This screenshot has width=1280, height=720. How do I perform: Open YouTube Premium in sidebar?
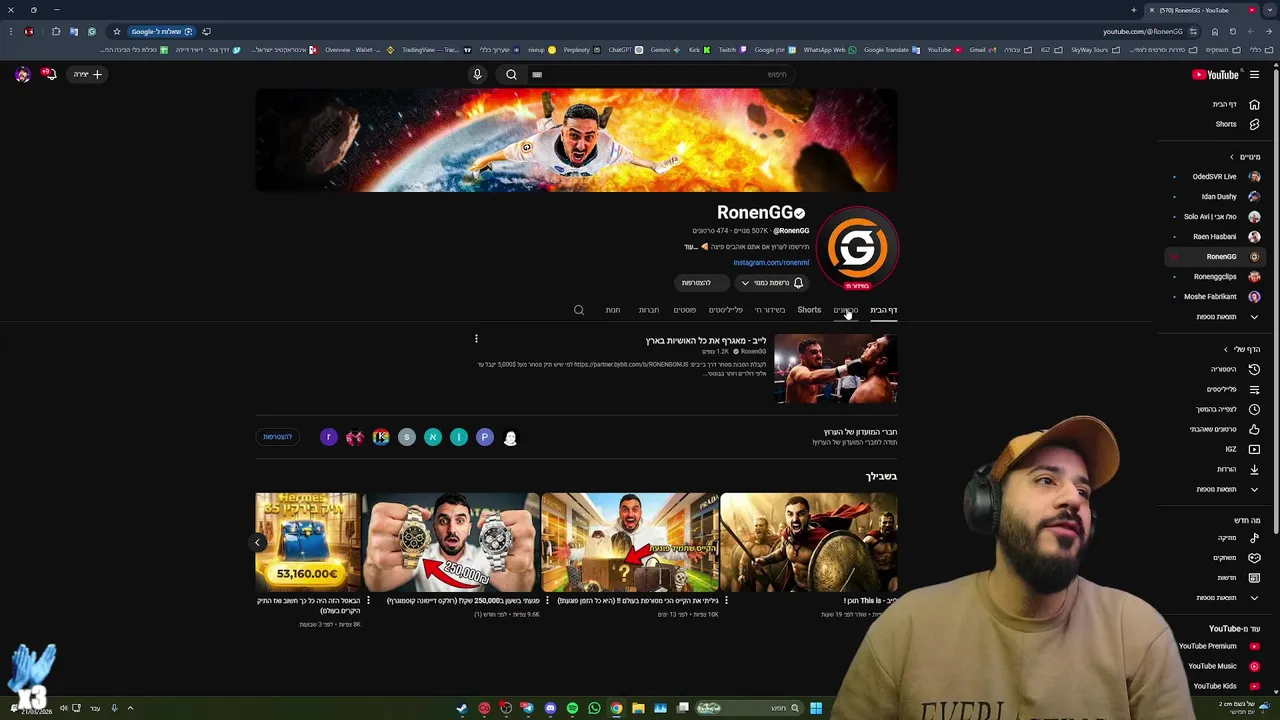(1217, 646)
